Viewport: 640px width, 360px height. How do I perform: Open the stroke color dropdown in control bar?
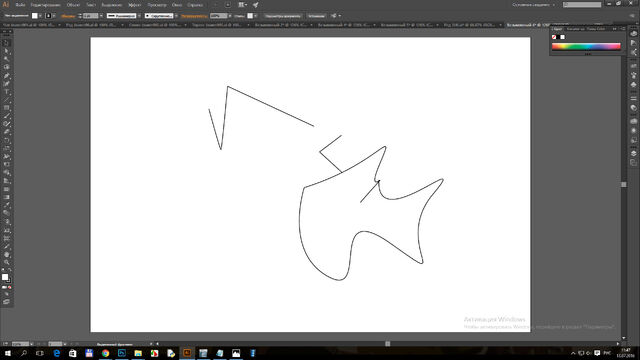pyautogui.click(x=54, y=16)
